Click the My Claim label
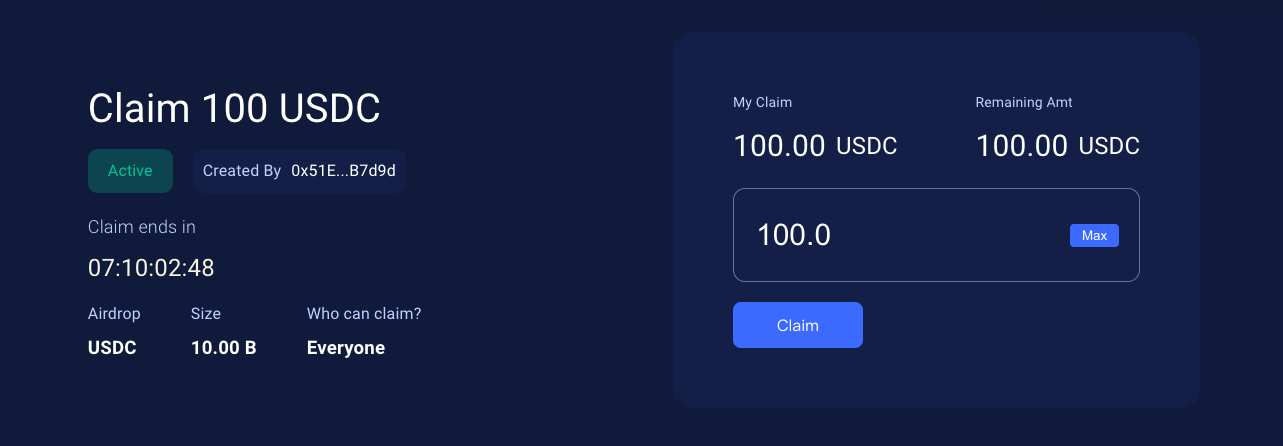The height and width of the screenshot is (446, 1283). pyautogui.click(x=763, y=102)
